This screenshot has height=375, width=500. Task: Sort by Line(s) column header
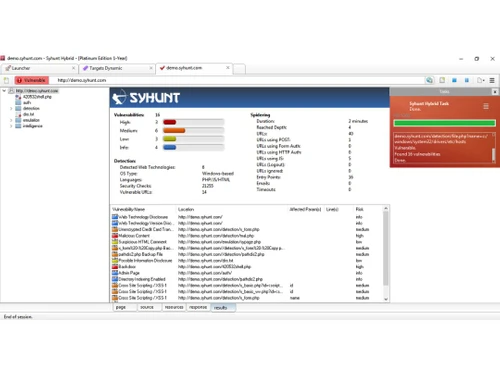click(338, 209)
